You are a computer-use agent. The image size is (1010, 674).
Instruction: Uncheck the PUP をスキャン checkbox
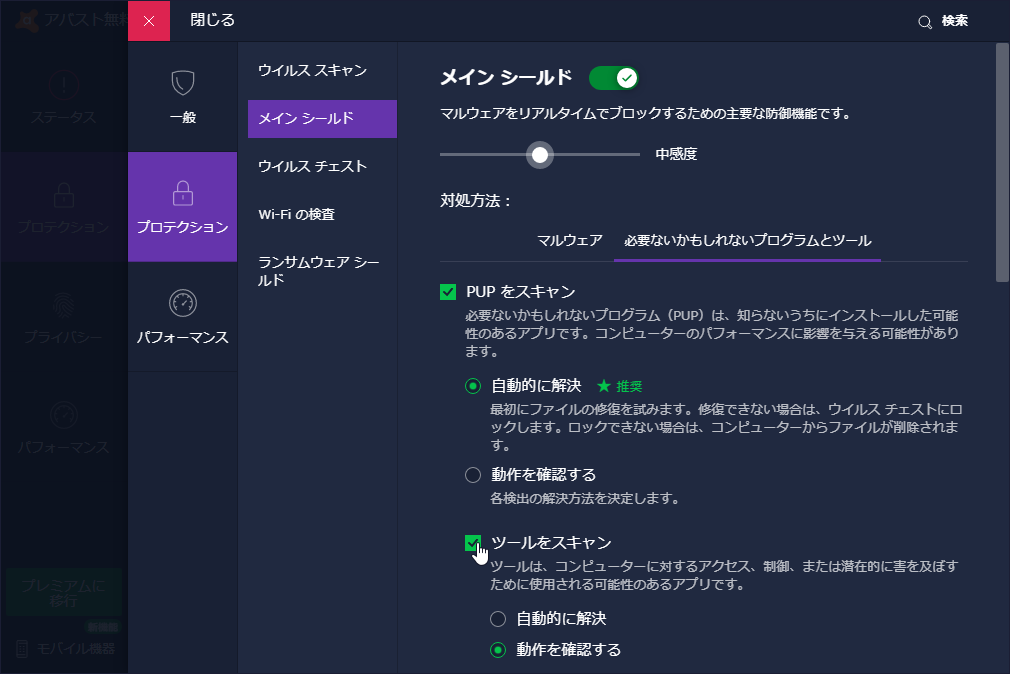446,291
